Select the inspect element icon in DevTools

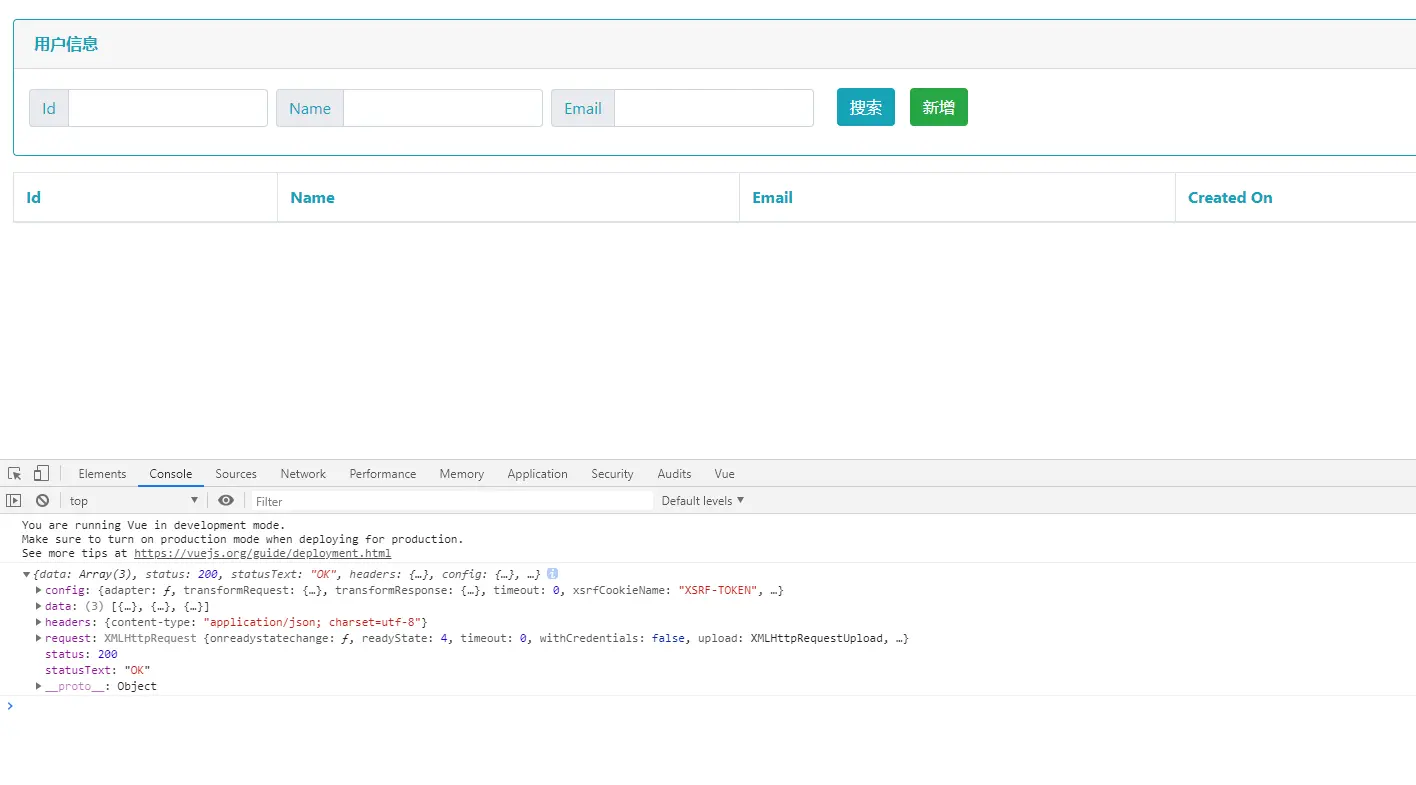(x=15, y=474)
